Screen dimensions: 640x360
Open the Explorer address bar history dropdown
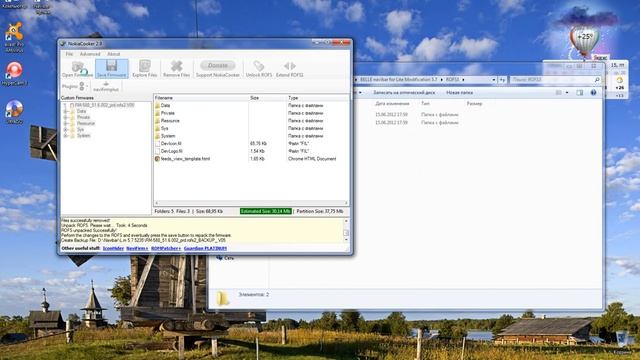[493, 80]
